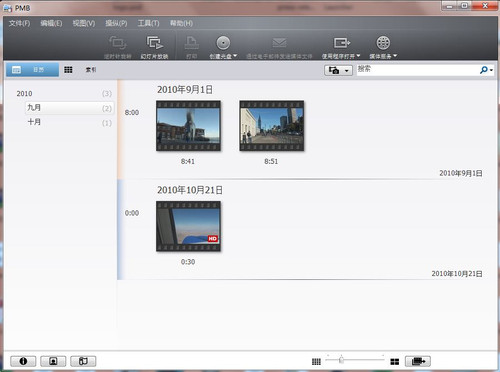Select the video thumbnail labeled 8:51
The image size is (500, 372).
pos(272,126)
